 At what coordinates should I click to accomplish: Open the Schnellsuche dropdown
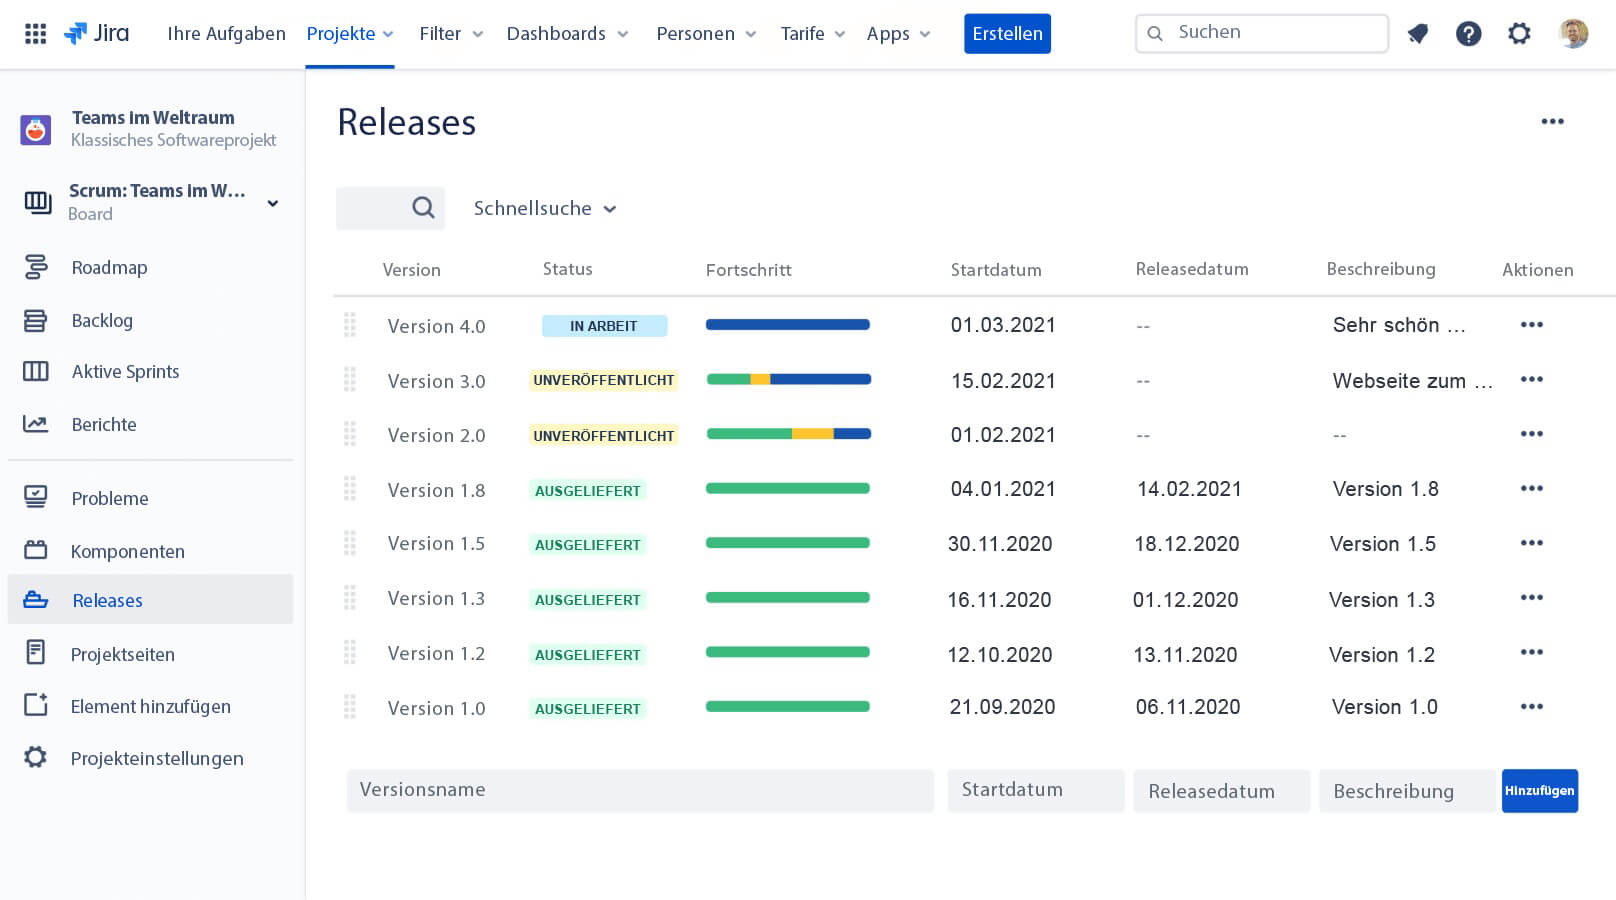[x=545, y=209]
